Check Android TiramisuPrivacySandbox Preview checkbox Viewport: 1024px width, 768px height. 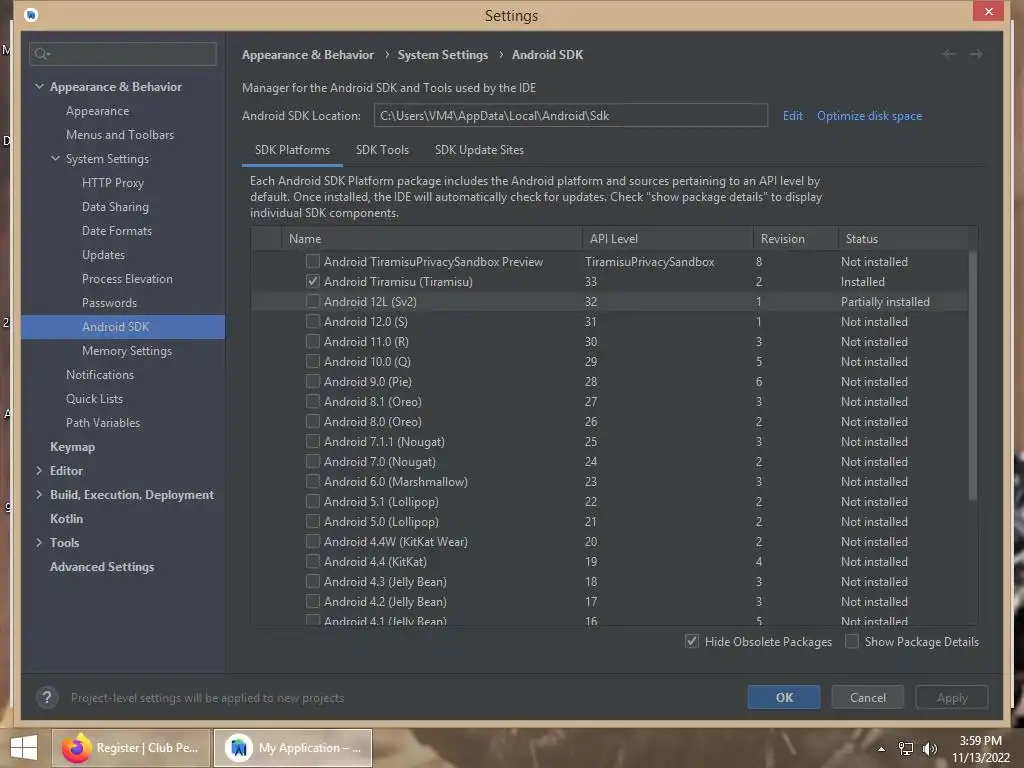click(x=313, y=261)
